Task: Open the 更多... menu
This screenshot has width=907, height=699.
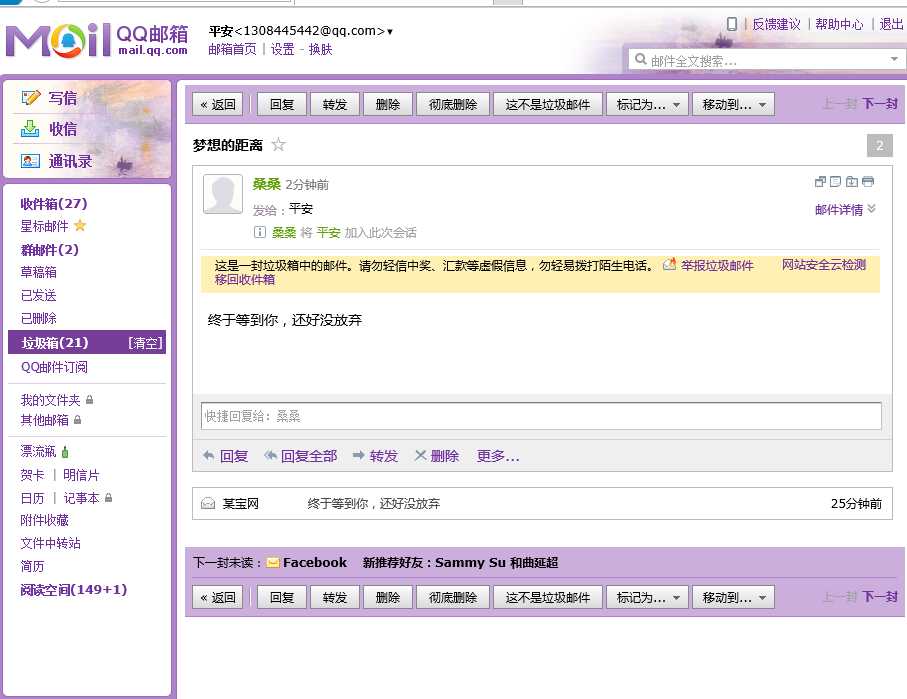Action: click(498, 456)
